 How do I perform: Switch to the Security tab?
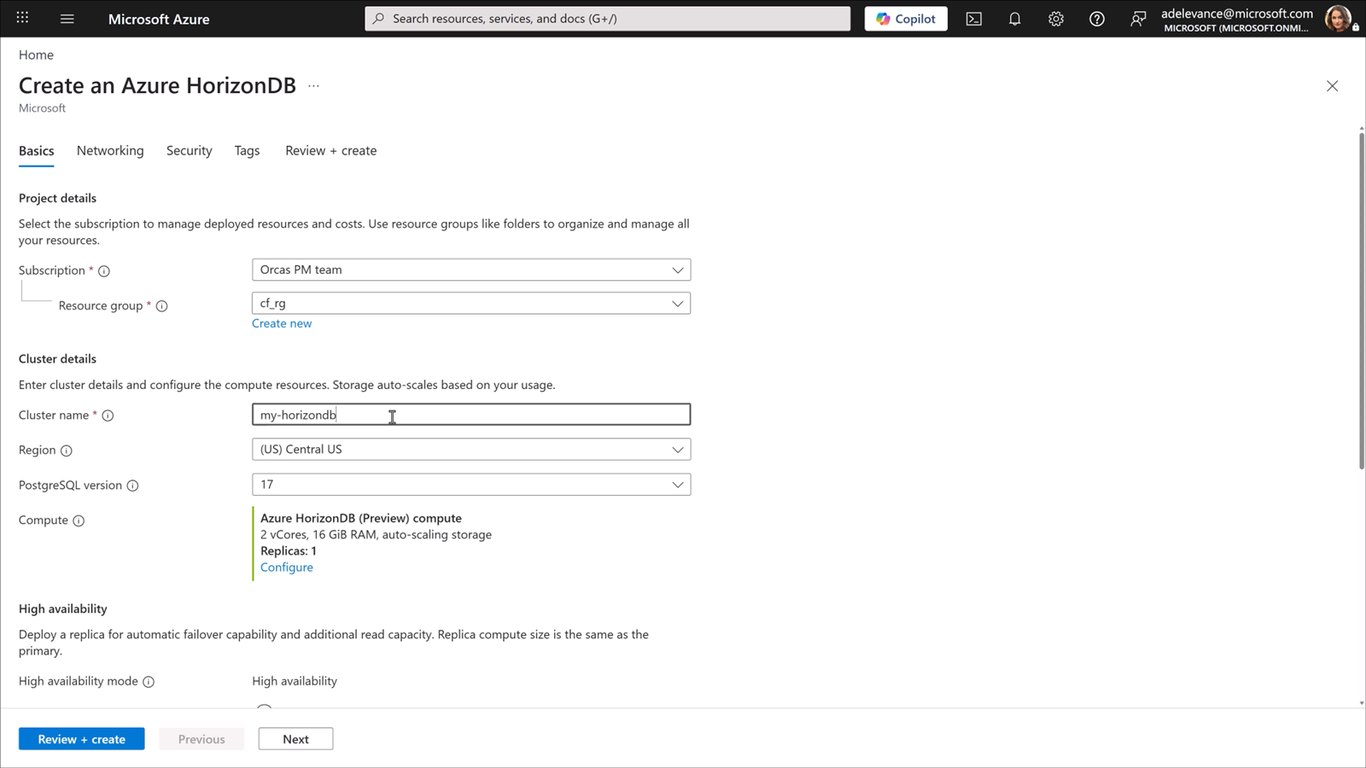[x=189, y=150]
